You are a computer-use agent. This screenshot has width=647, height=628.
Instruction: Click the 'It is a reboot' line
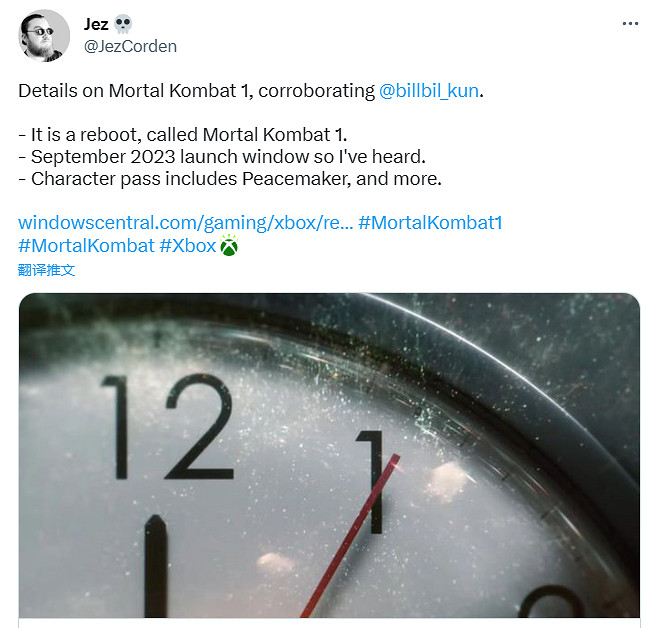pos(183,135)
